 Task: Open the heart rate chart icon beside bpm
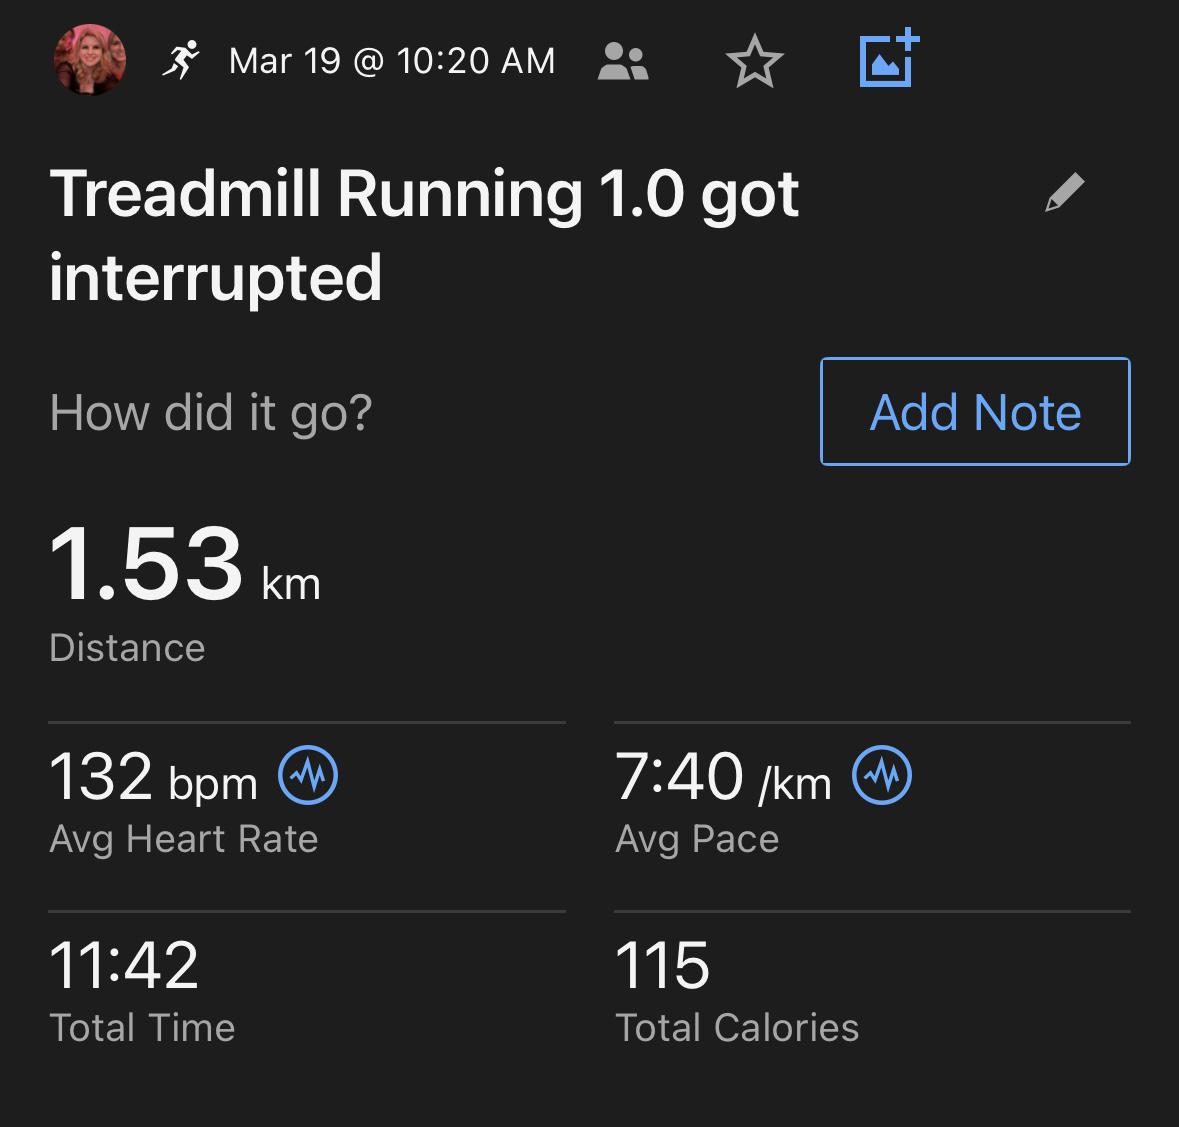coord(308,776)
